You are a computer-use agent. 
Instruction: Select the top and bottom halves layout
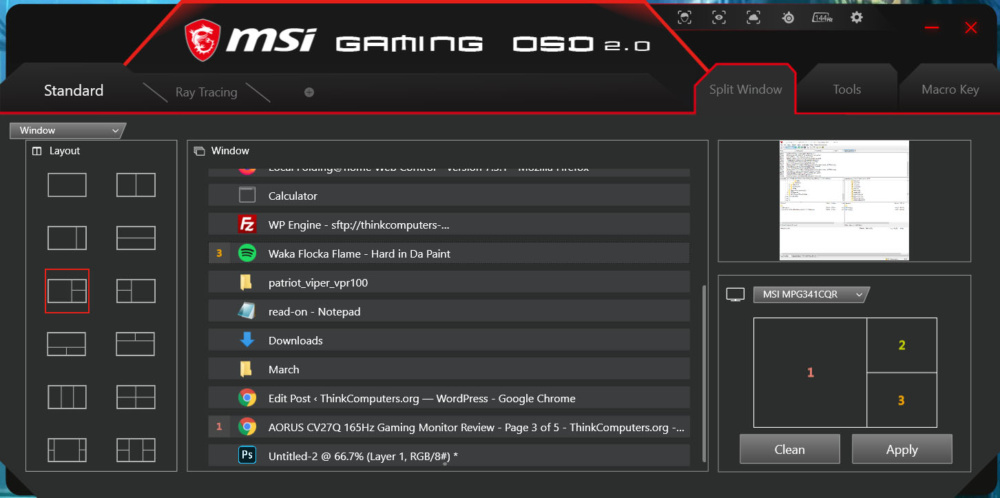click(136, 238)
